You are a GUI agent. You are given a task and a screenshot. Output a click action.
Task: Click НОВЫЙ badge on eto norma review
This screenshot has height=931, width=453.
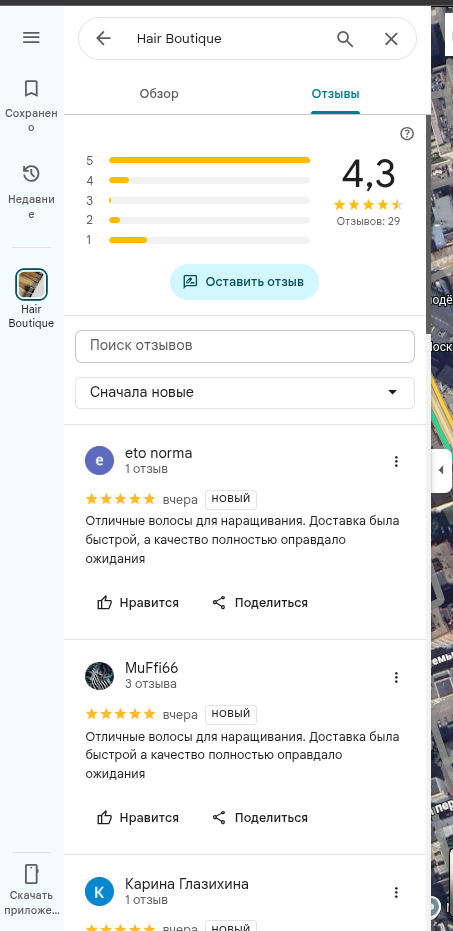pos(231,499)
